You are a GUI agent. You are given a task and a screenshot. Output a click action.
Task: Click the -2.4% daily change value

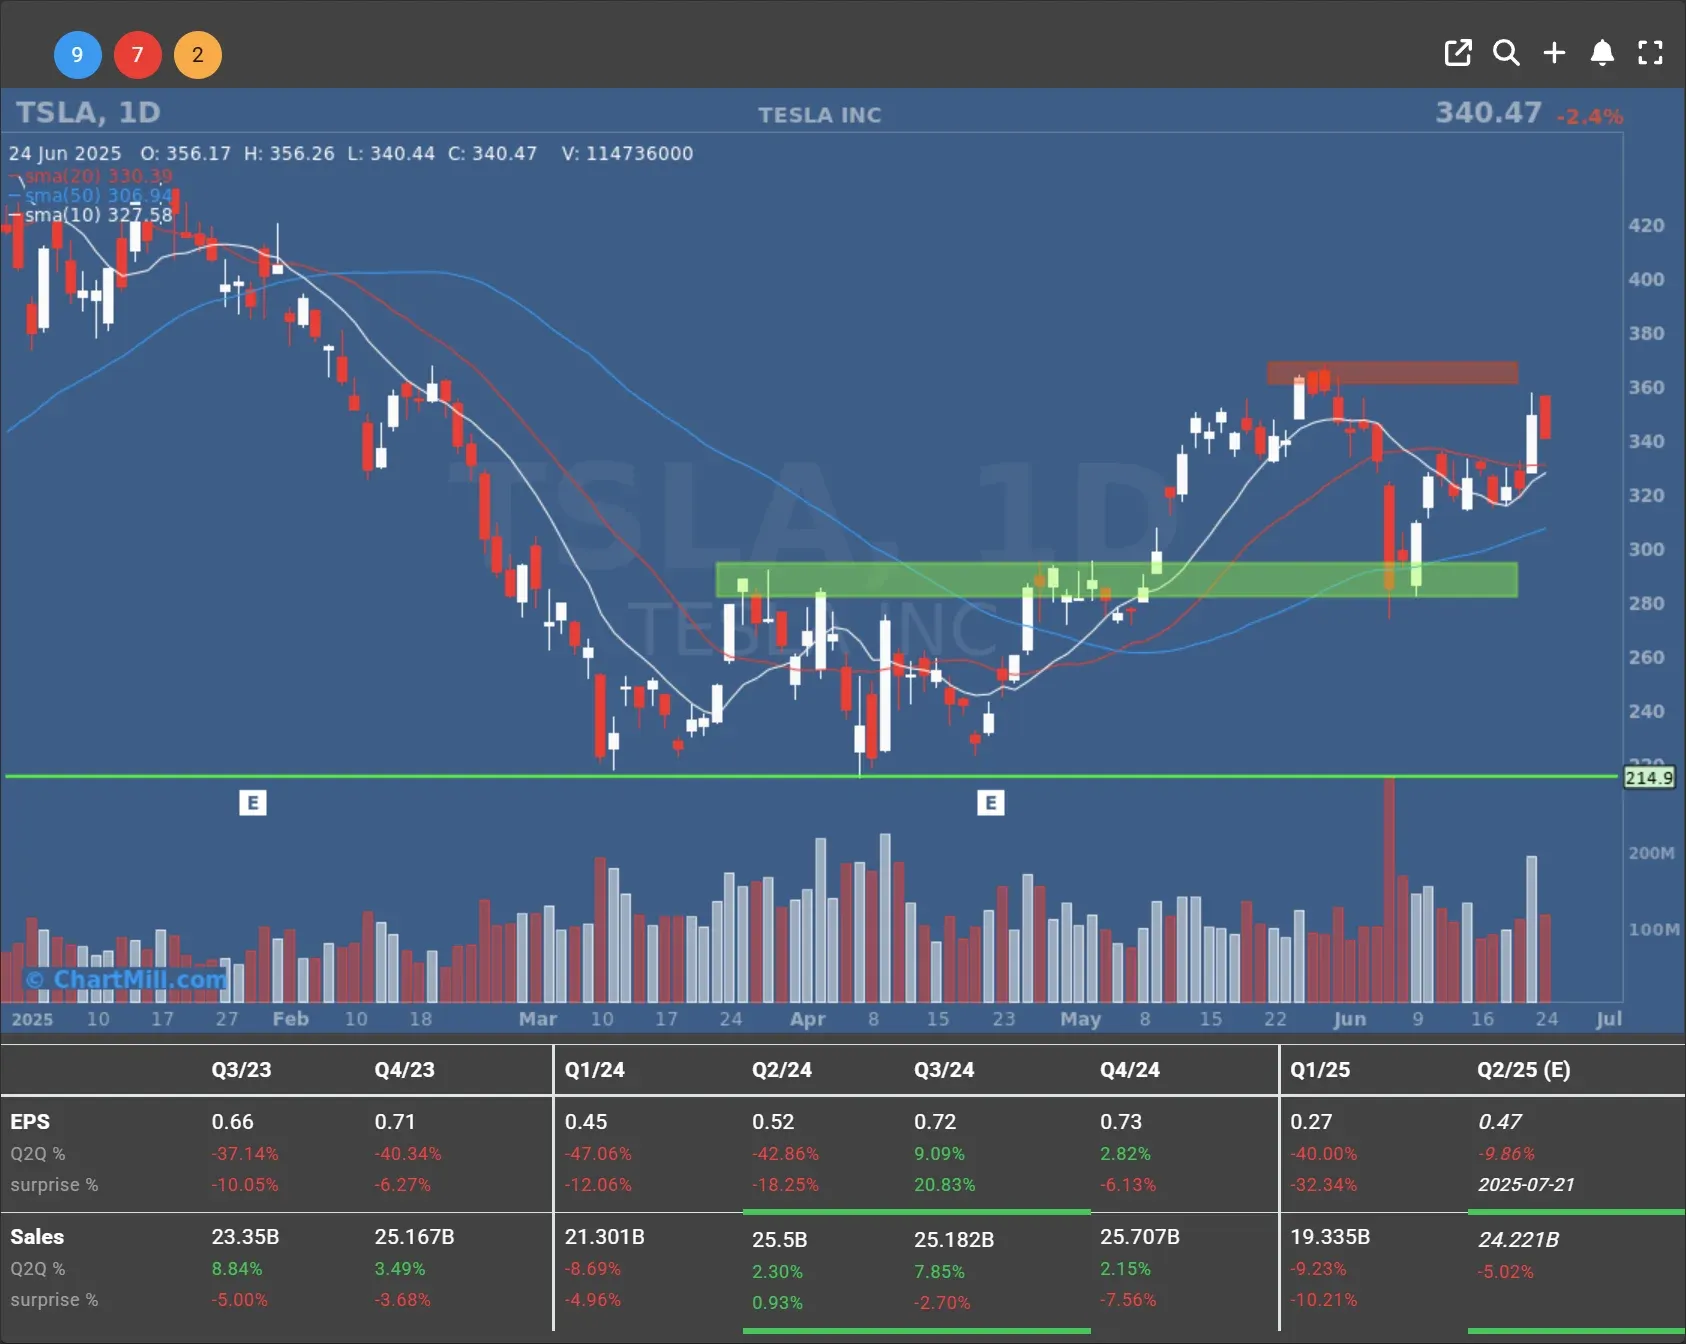(1590, 117)
